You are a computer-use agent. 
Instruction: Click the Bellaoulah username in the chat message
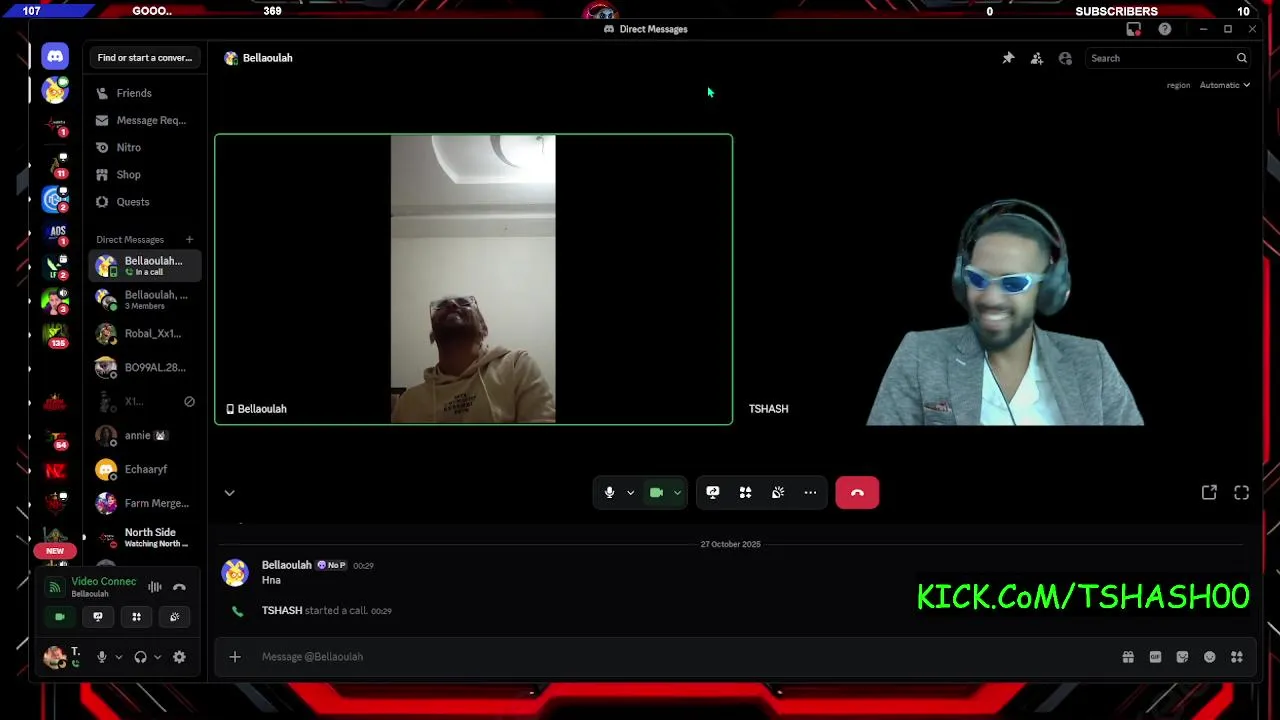(286, 565)
